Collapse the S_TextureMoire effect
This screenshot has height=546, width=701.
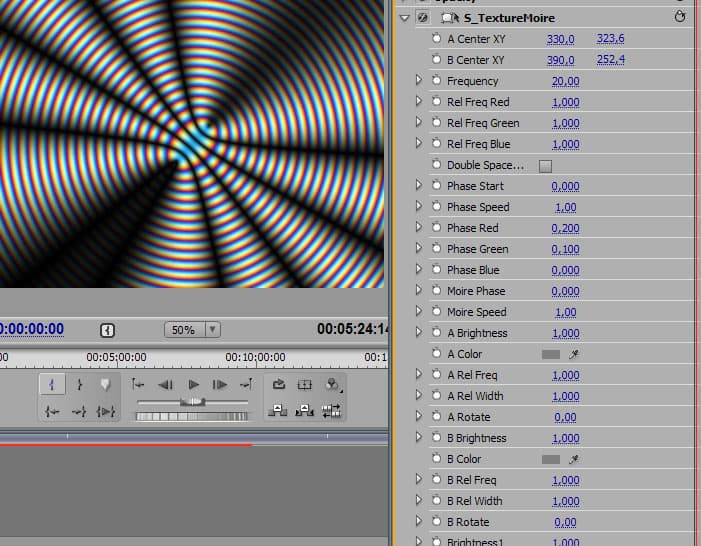(x=405, y=18)
